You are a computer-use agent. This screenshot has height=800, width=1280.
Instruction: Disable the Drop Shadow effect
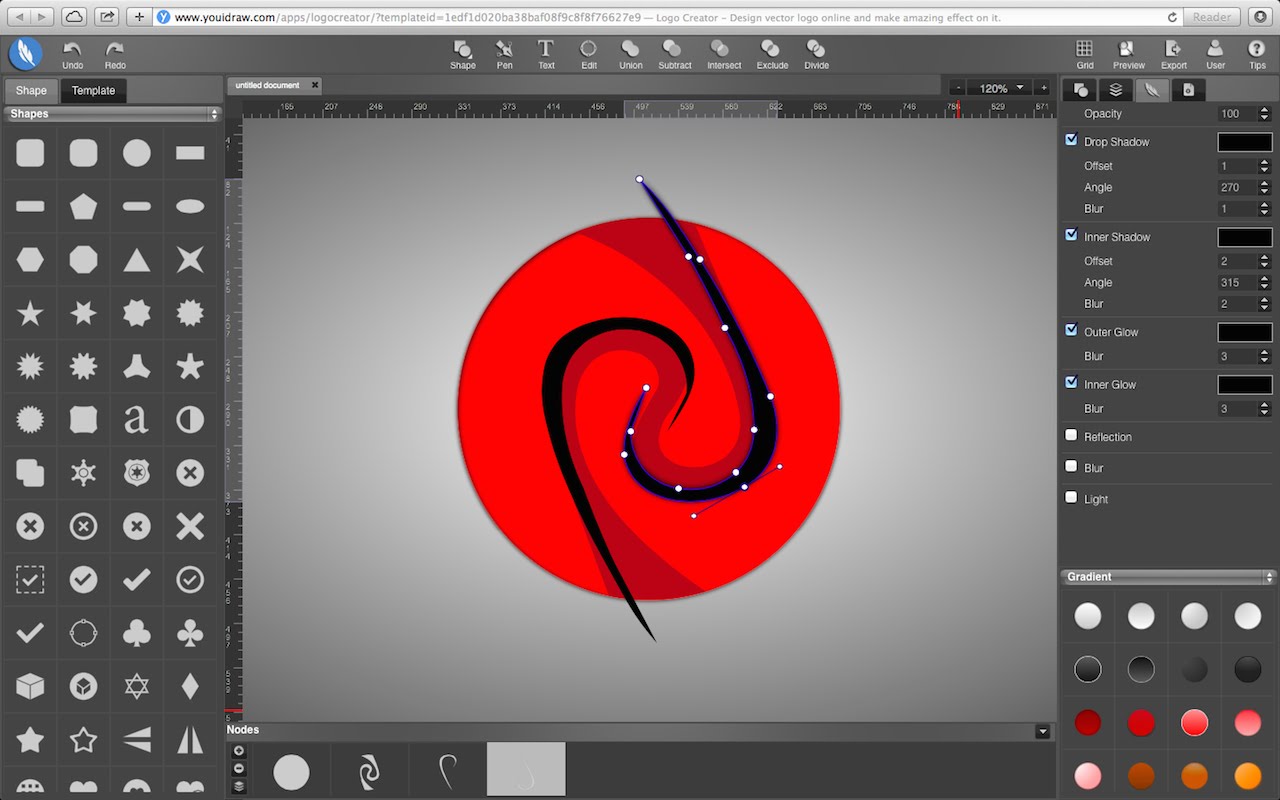point(1071,139)
